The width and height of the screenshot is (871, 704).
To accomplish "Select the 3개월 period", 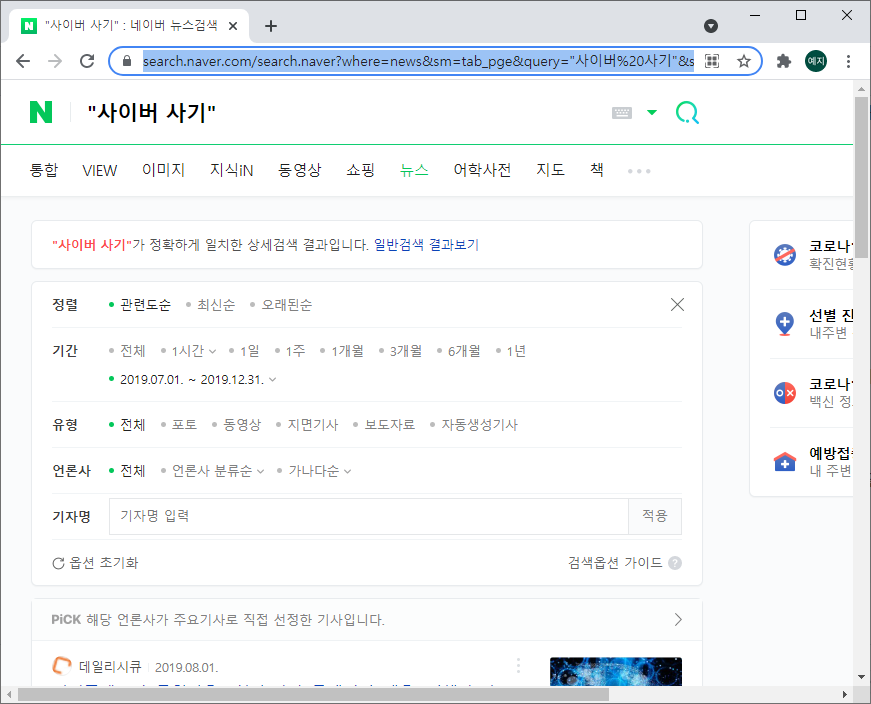I will [406, 351].
